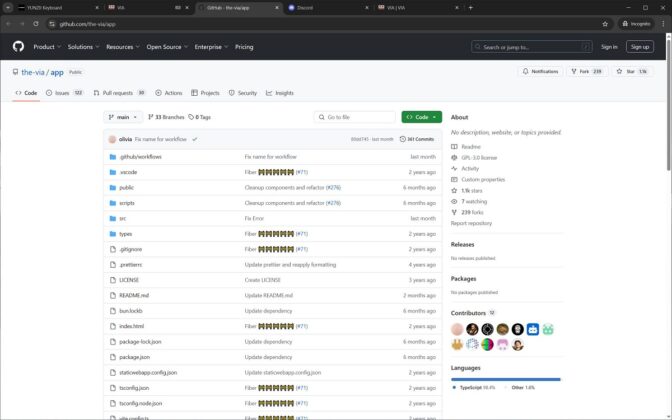Switch to the Pull requests tab
The height and width of the screenshot is (420, 672).
[119, 93]
